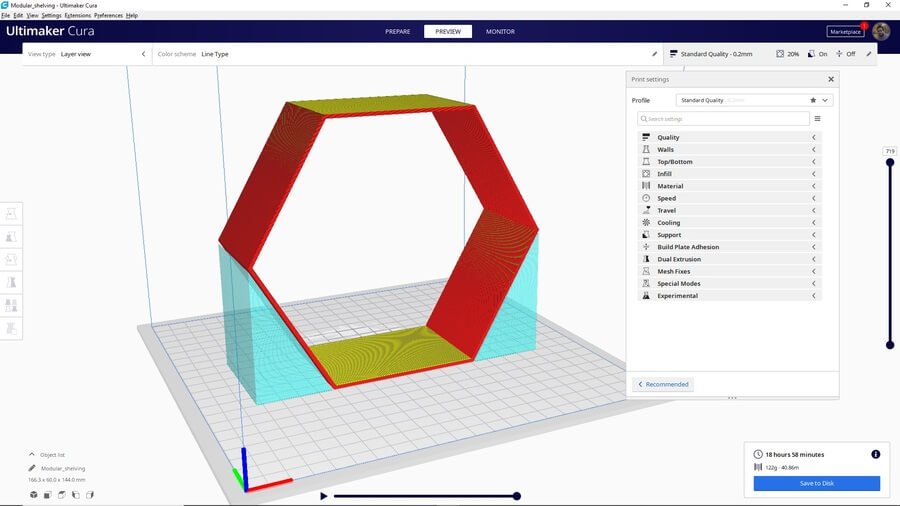The height and width of the screenshot is (506, 900).
Task: Click the user account avatar
Action: [x=881, y=32]
